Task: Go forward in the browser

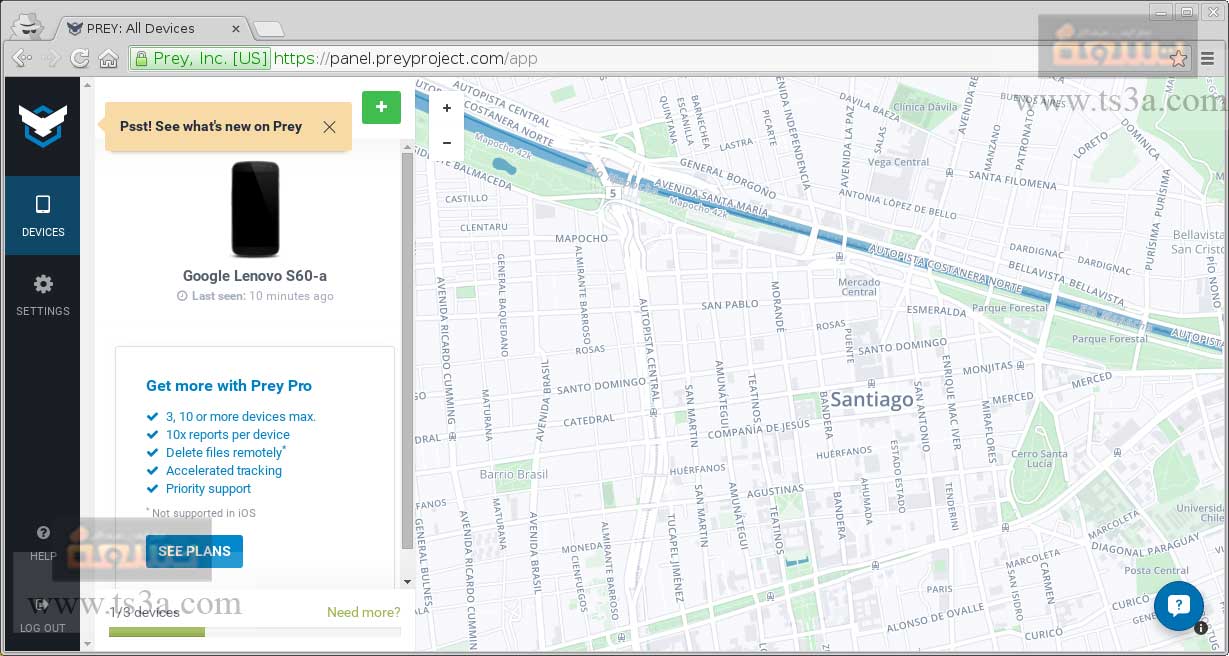Action: click(x=52, y=58)
